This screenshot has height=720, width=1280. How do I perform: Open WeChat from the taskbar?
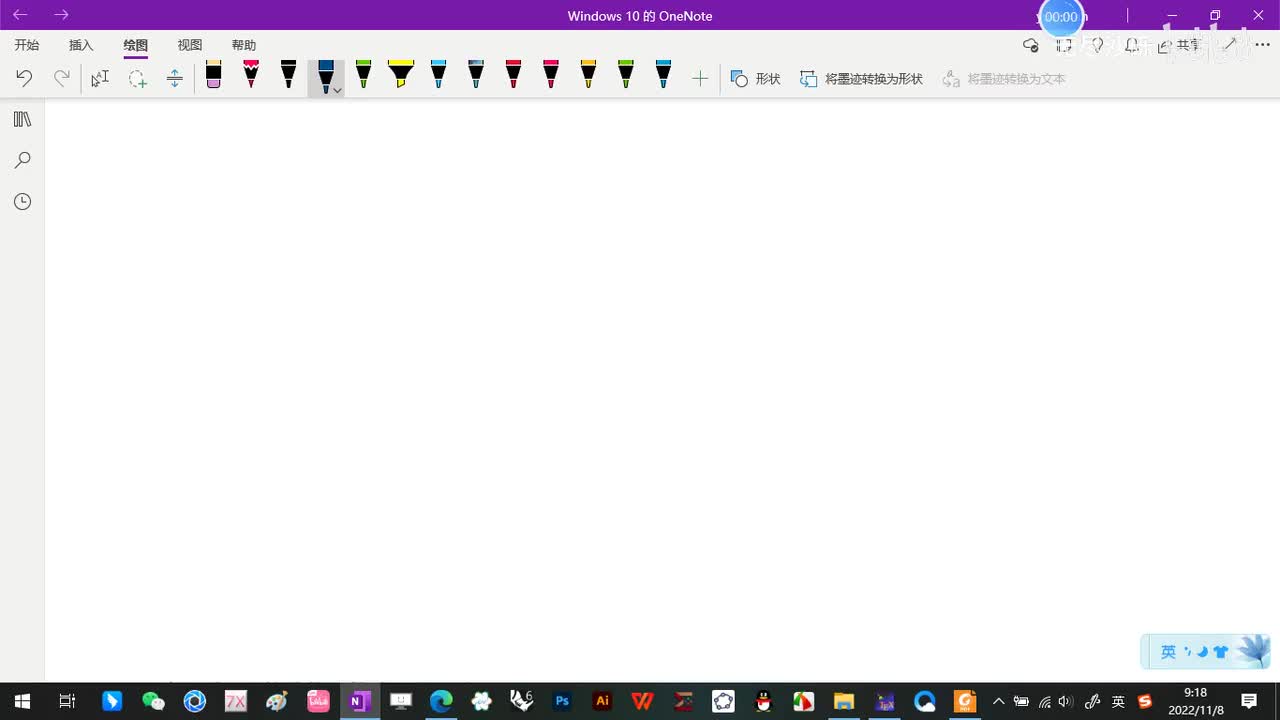click(153, 701)
